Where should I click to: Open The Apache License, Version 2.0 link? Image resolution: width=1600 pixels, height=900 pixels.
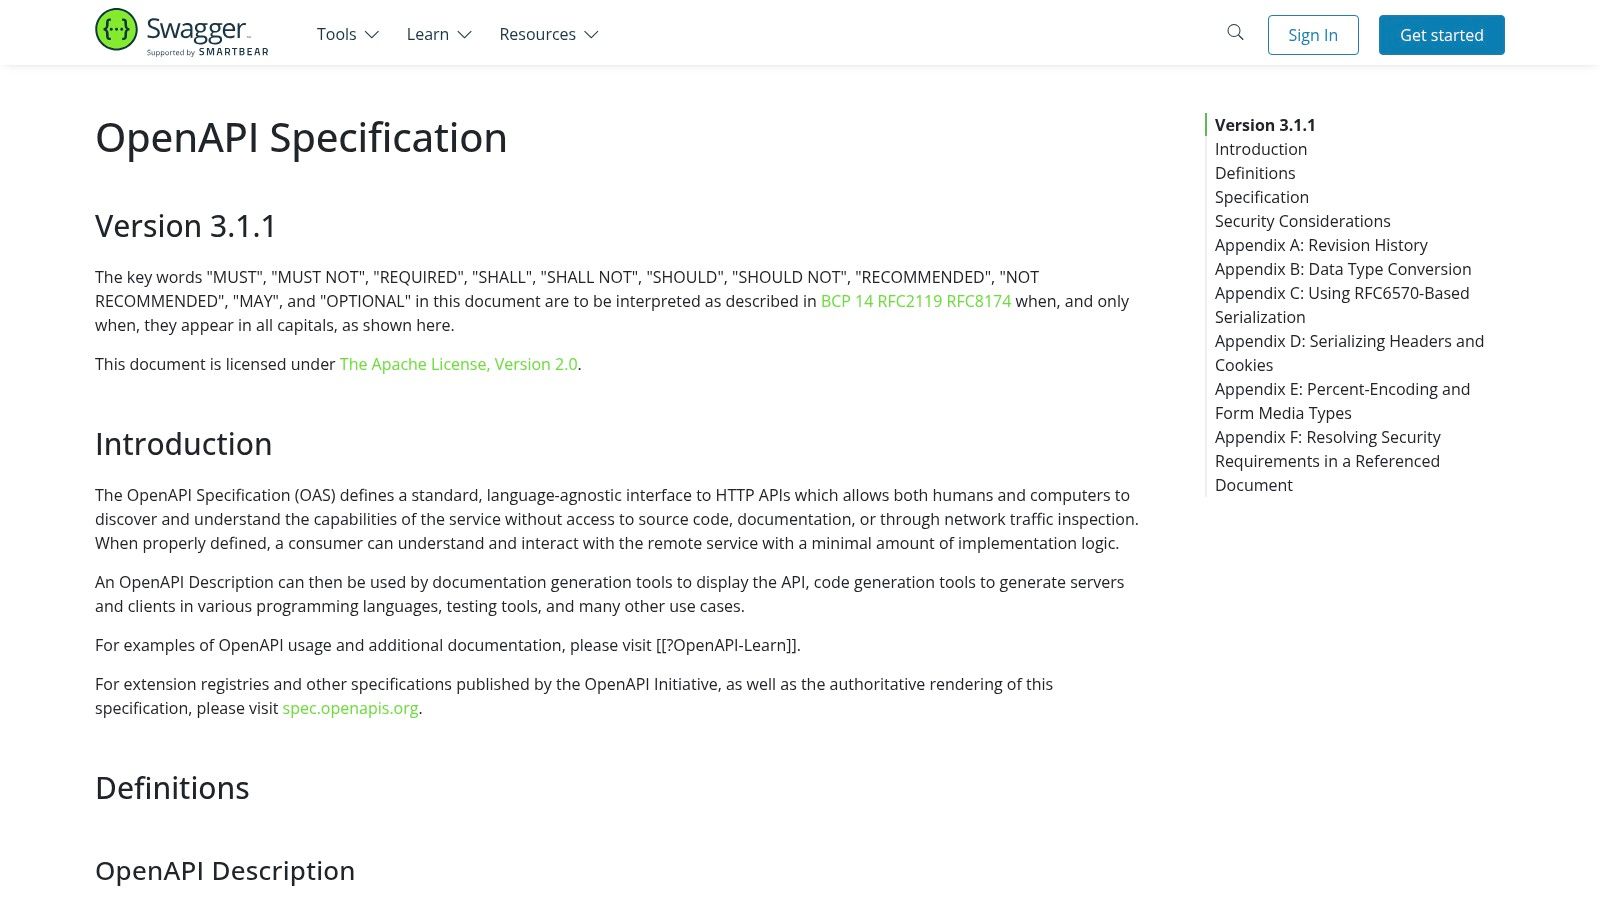point(458,364)
